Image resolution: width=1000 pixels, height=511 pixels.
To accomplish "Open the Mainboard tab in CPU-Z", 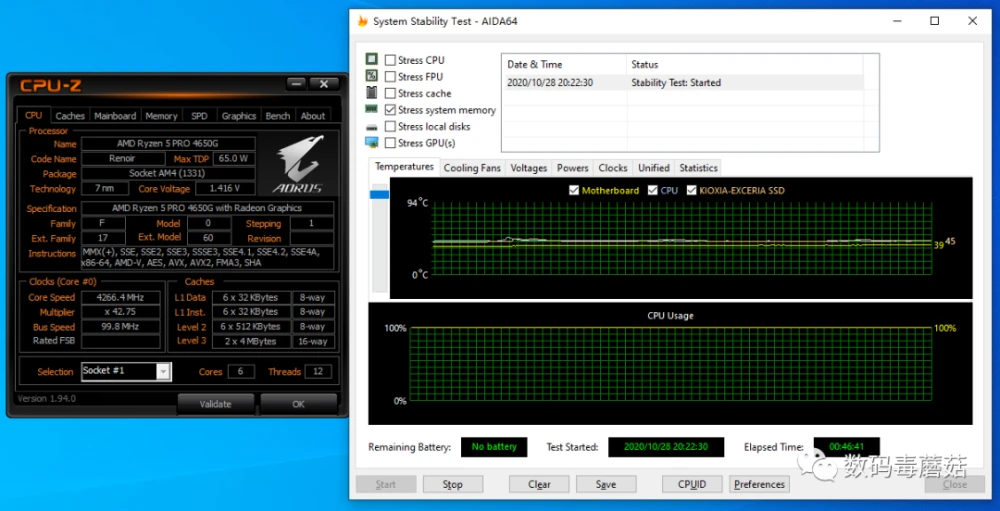I will pos(115,116).
